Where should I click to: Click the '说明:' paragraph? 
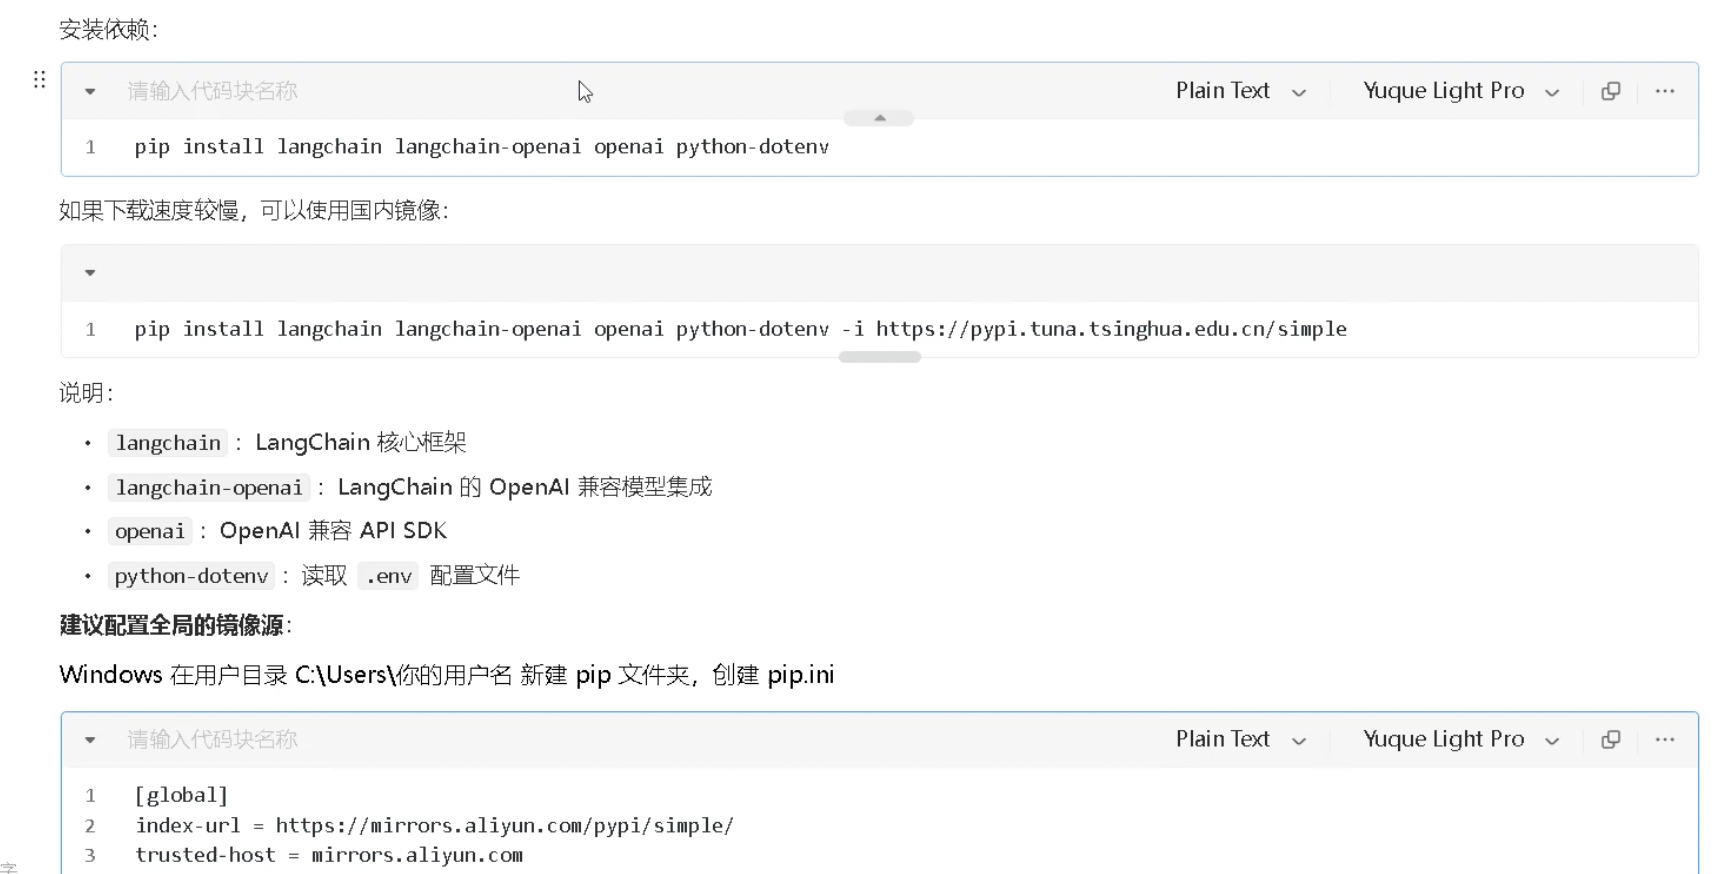pos(86,393)
